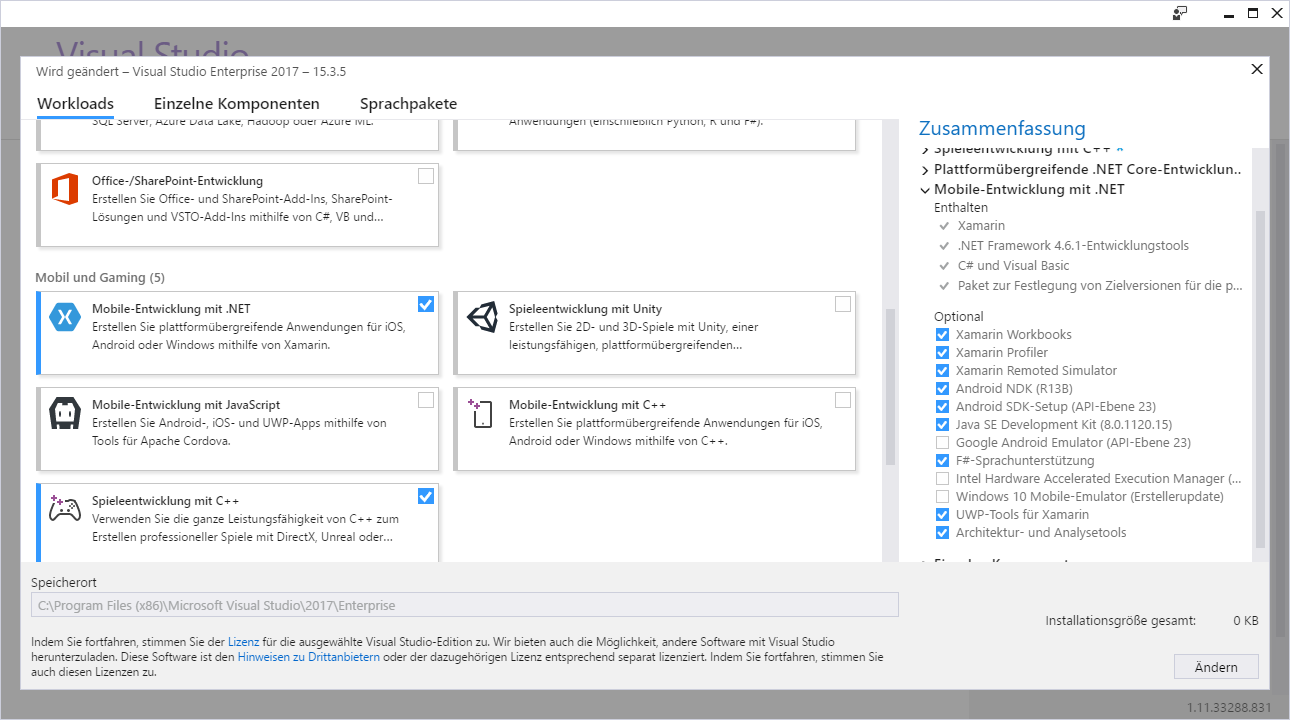
Task: Click the Ändern button
Action: [1215, 667]
